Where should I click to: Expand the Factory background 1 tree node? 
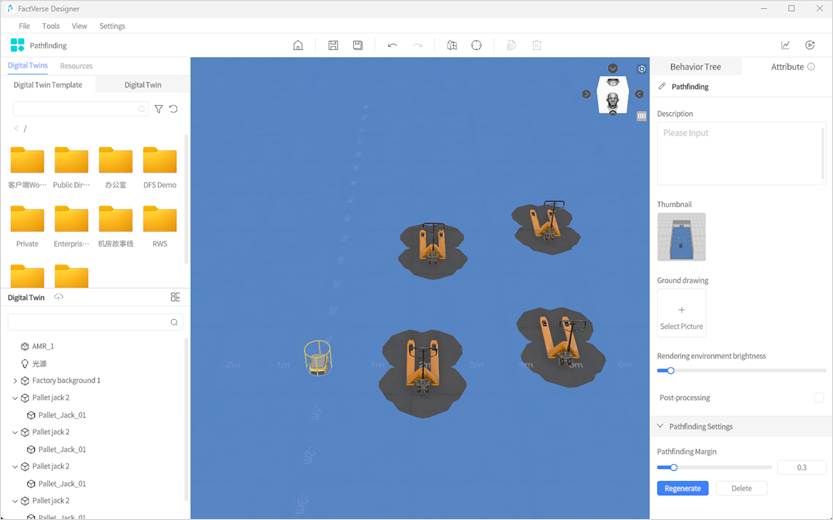pos(15,381)
